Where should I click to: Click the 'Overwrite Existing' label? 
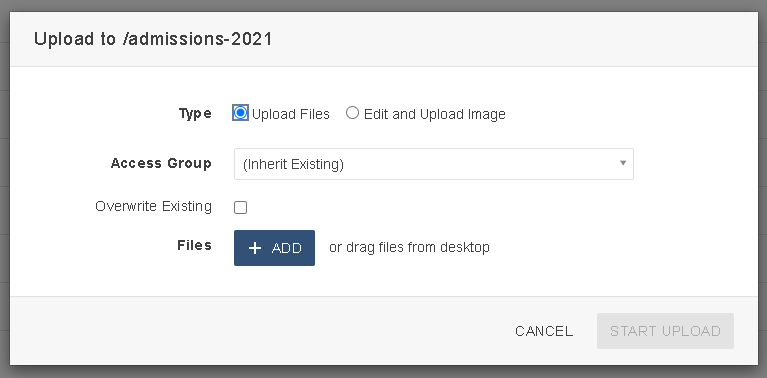pyautogui.click(x=154, y=206)
